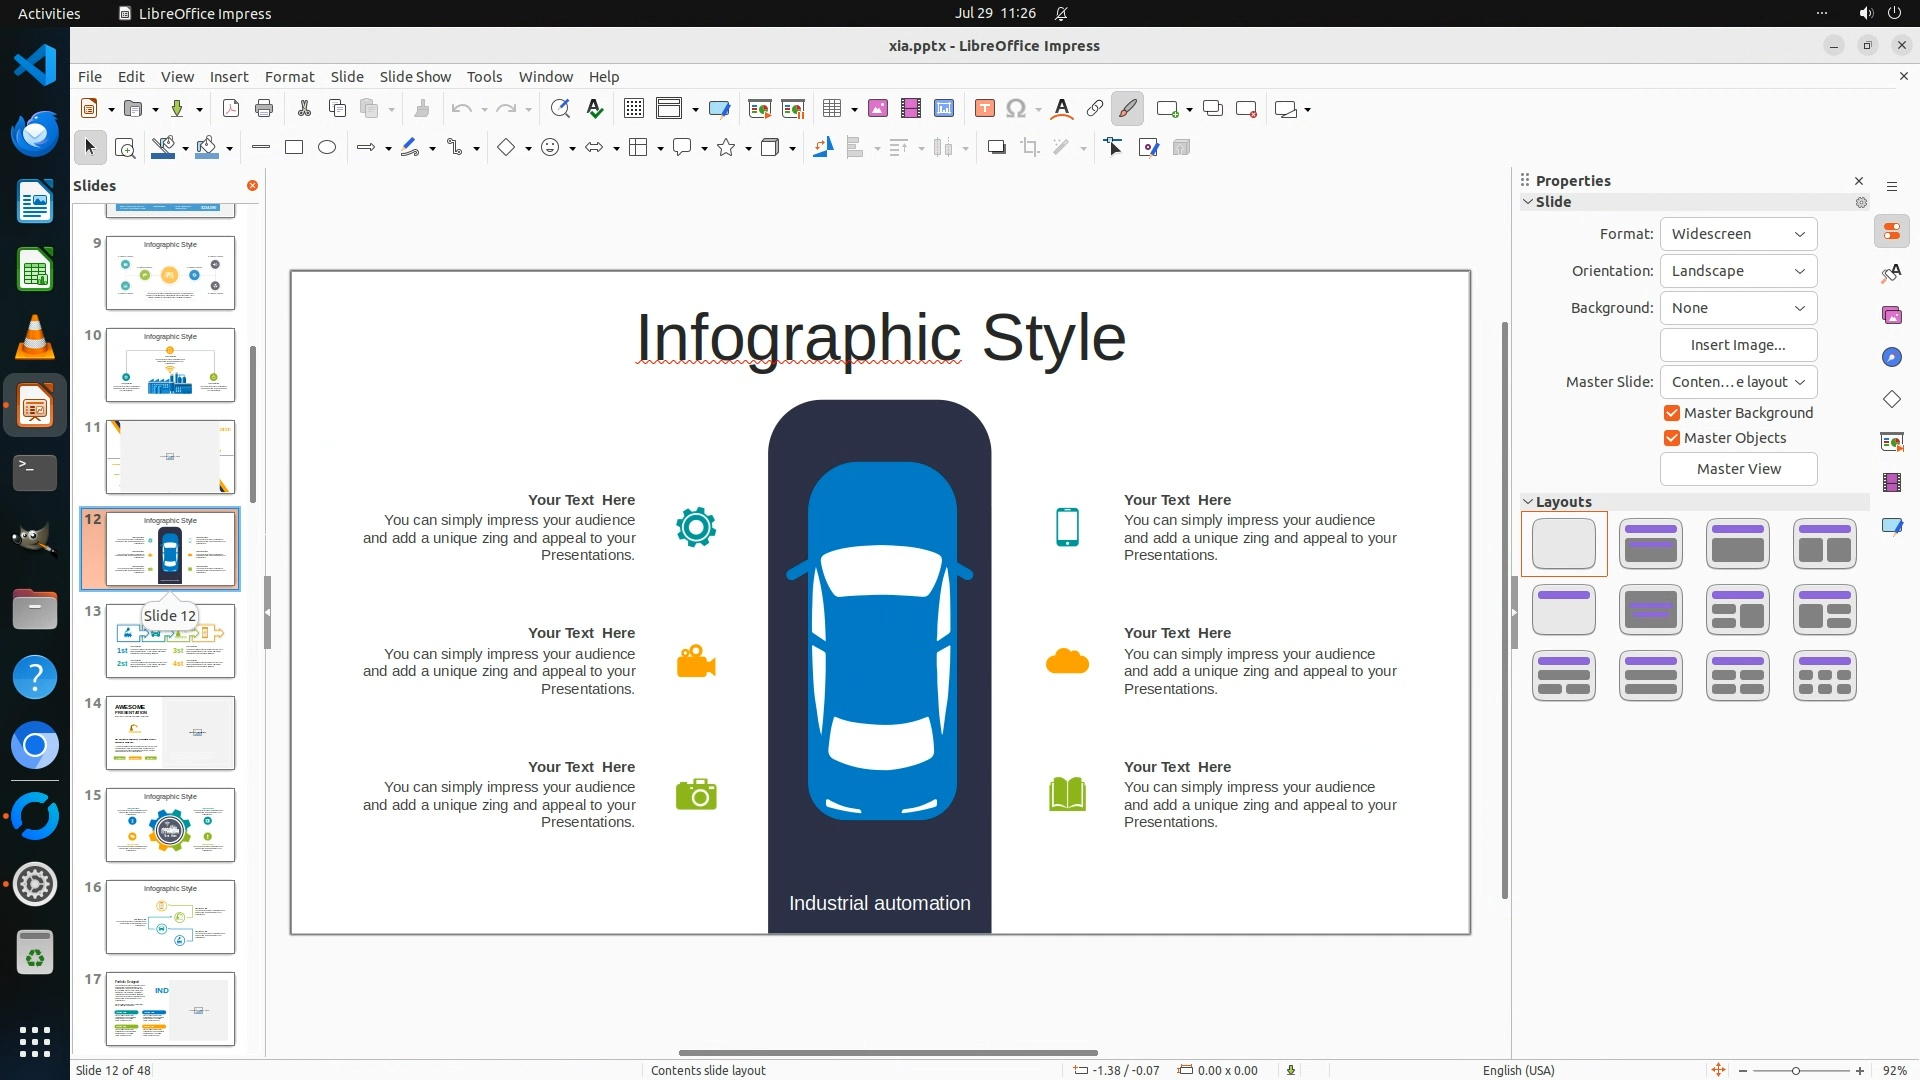Open the Slide Show menu

[x=415, y=77]
